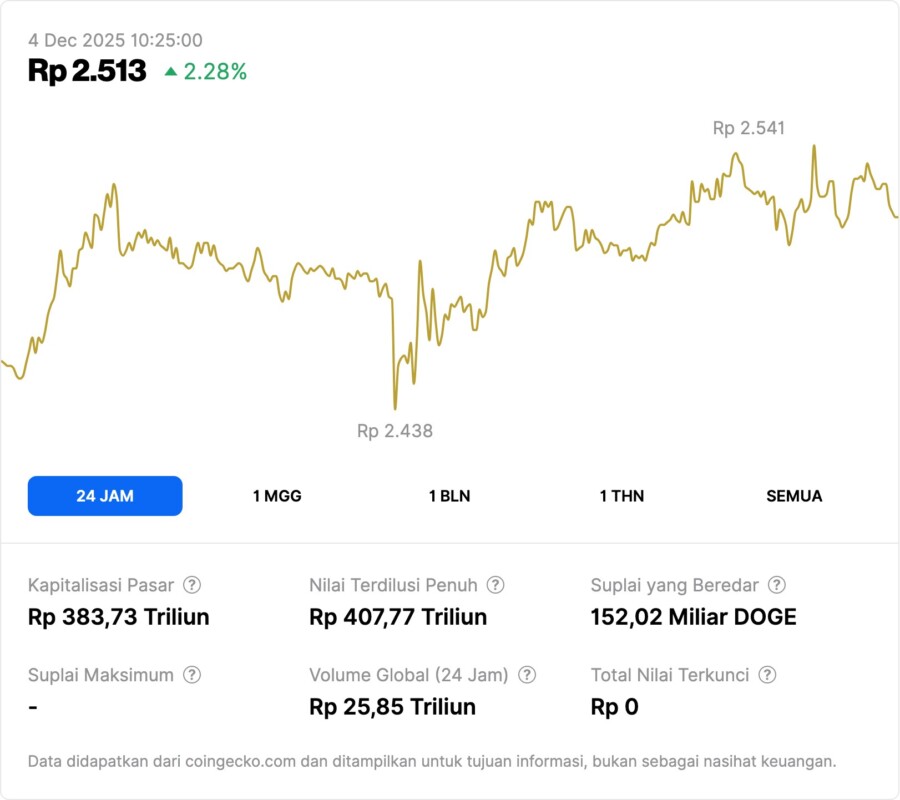Click the green up-arrow change indicator
Image resolution: width=900 pixels, height=800 pixels.
point(171,72)
